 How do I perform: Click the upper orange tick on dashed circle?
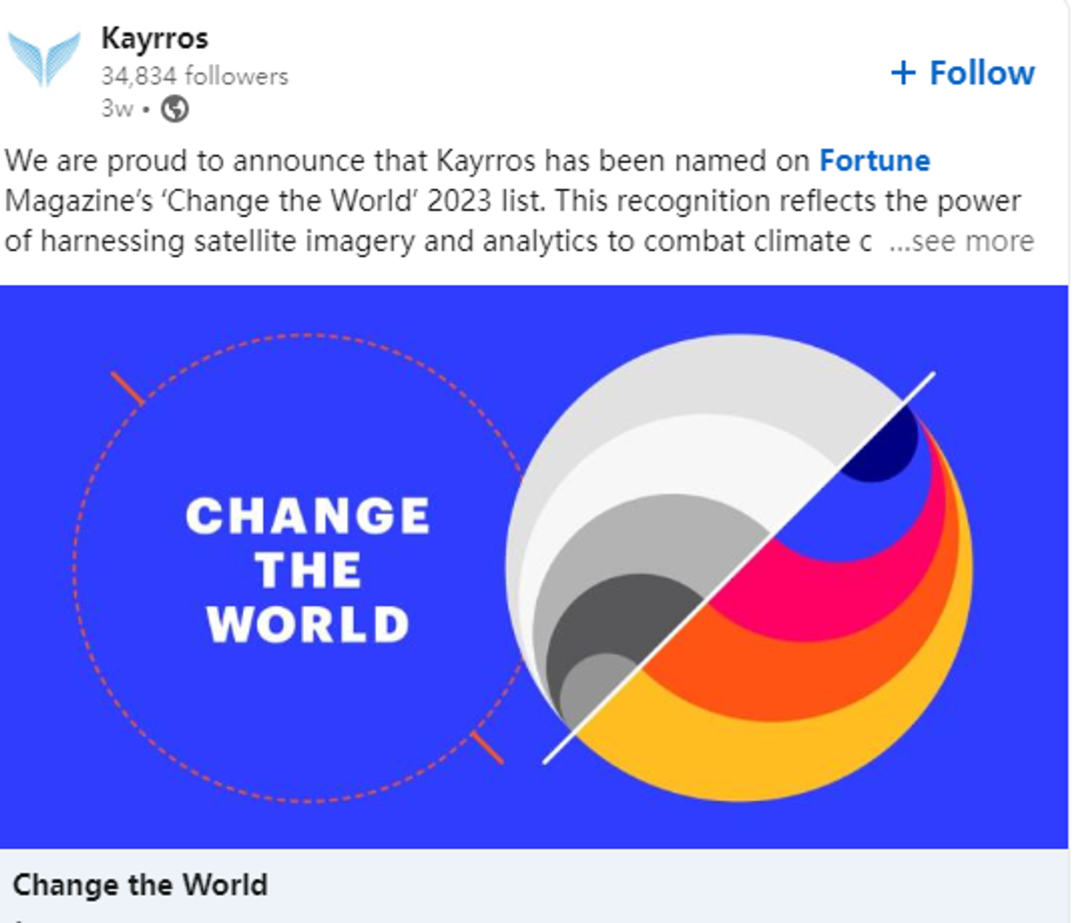(127, 388)
